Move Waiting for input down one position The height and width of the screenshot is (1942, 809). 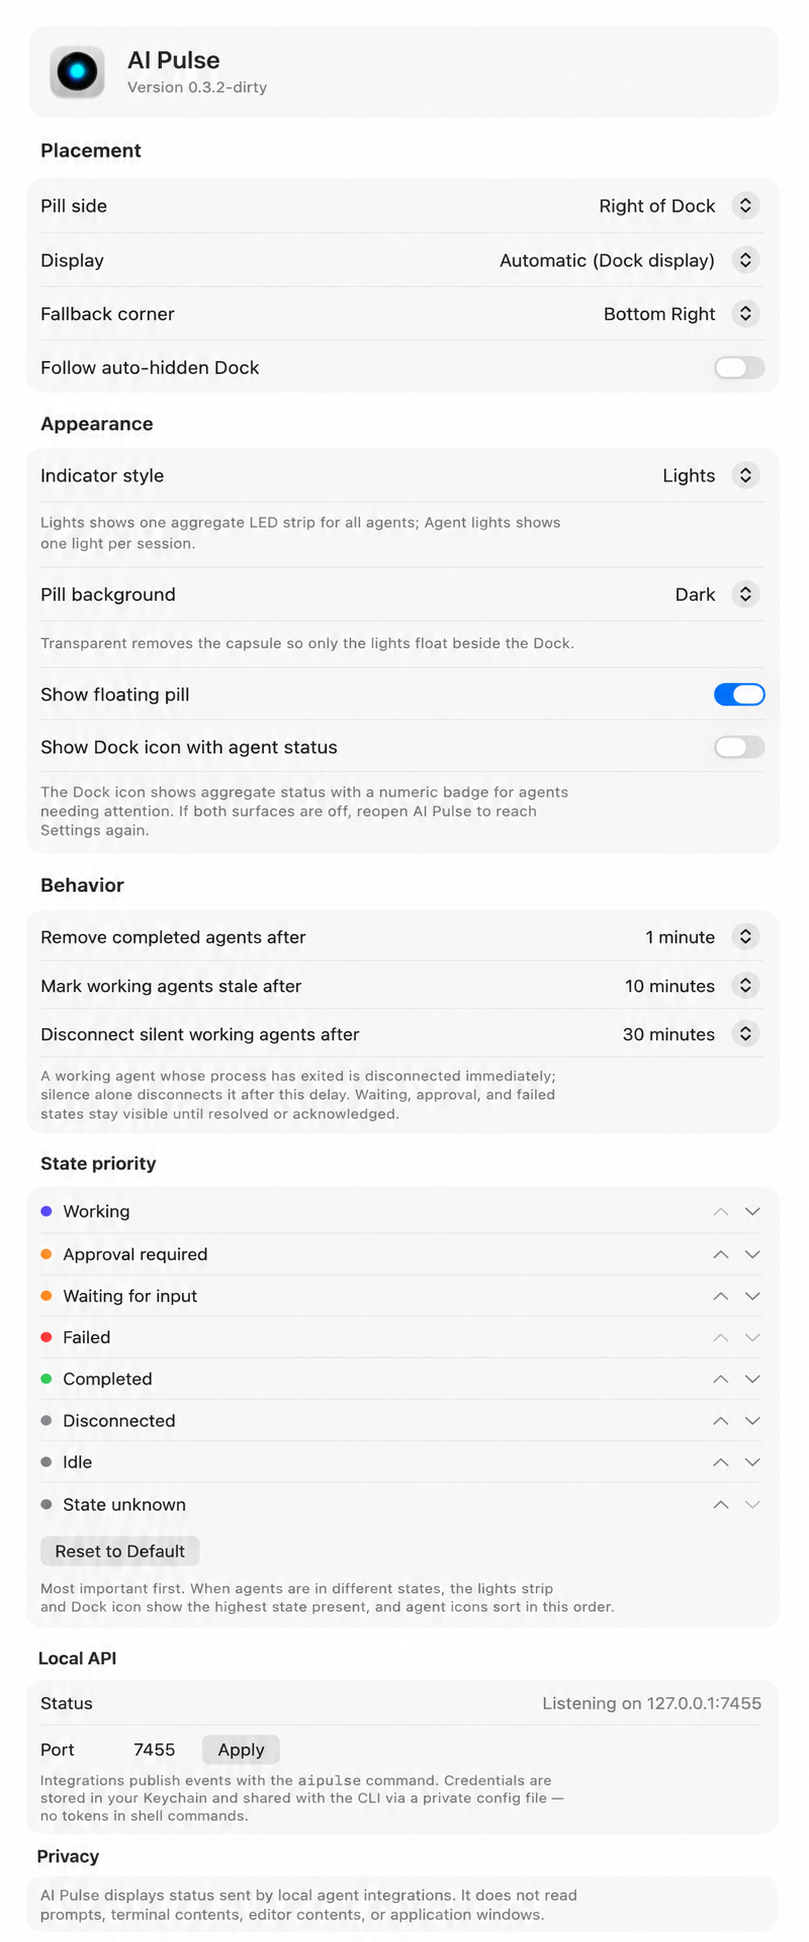(x=753, y=1296)
